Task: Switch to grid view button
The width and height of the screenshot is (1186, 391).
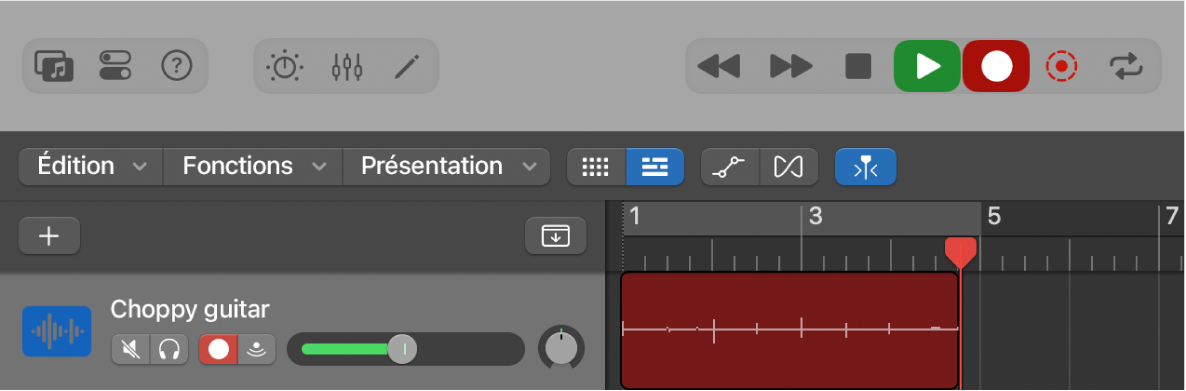Action: coord(596,167)
